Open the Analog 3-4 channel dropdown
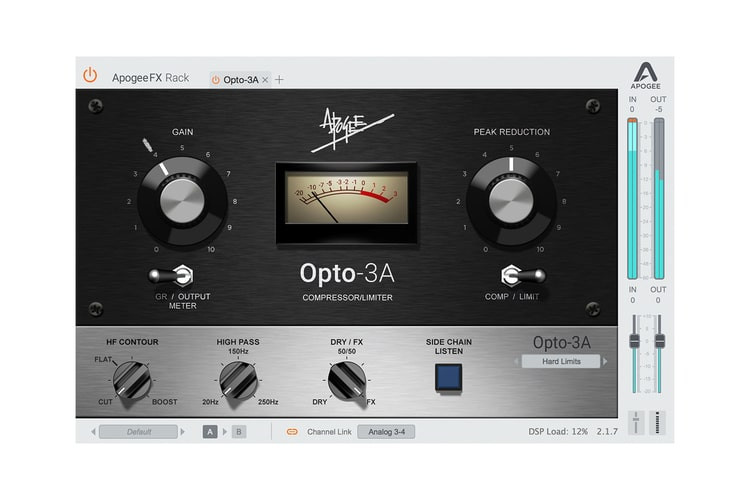The image size is (750, 500). pyautogui.click(x=386, y=432)
